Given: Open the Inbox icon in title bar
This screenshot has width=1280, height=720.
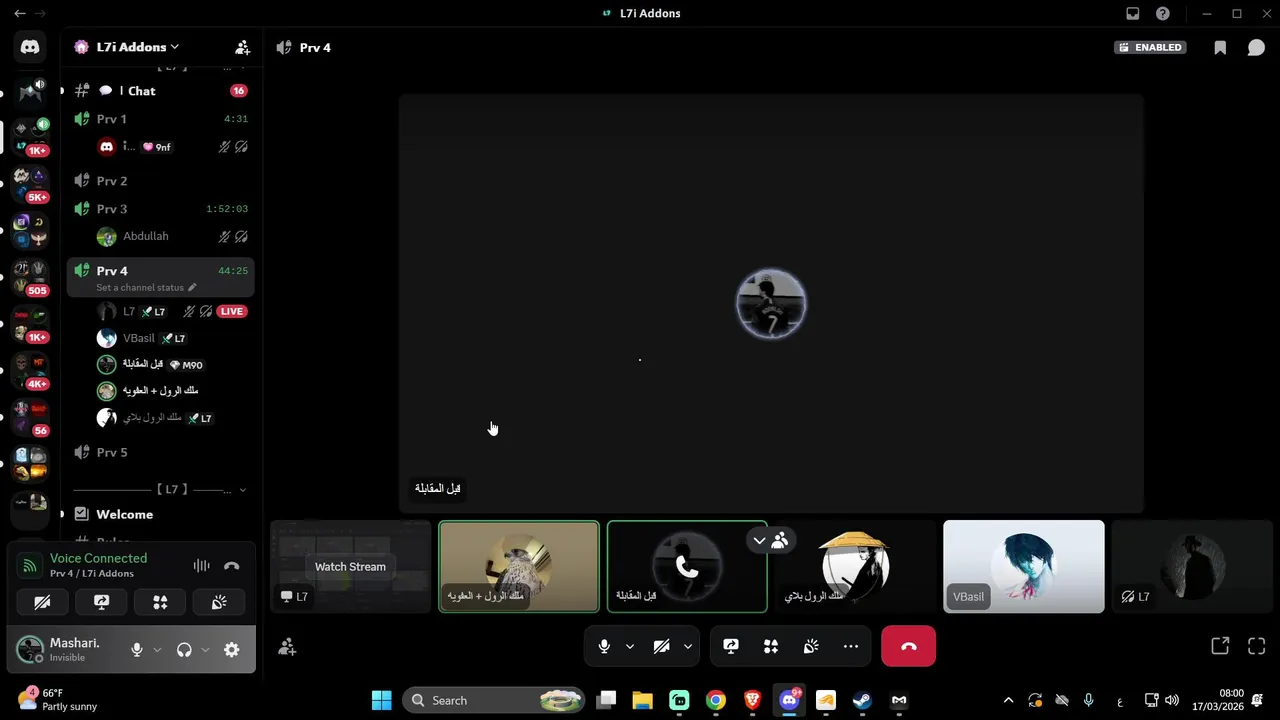Looking at the screenshot, I should 1133,14.
